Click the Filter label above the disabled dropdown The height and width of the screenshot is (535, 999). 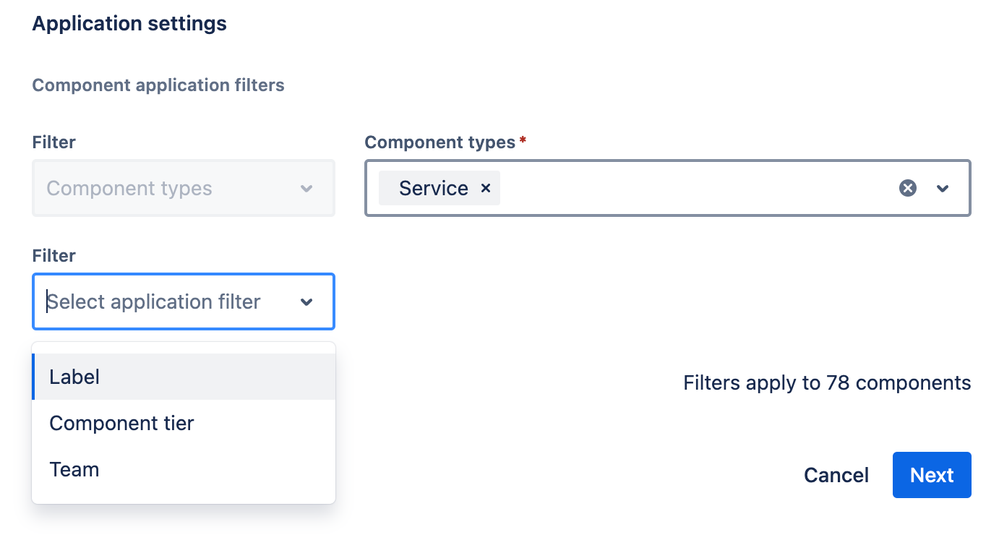click(54, 142)
